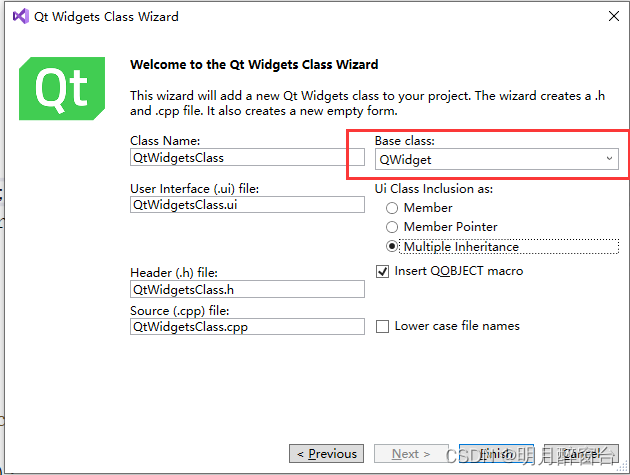This screenshot has height=475, width=630.
Task: Click the disabled Next button
Action: (x=411, y=454)
